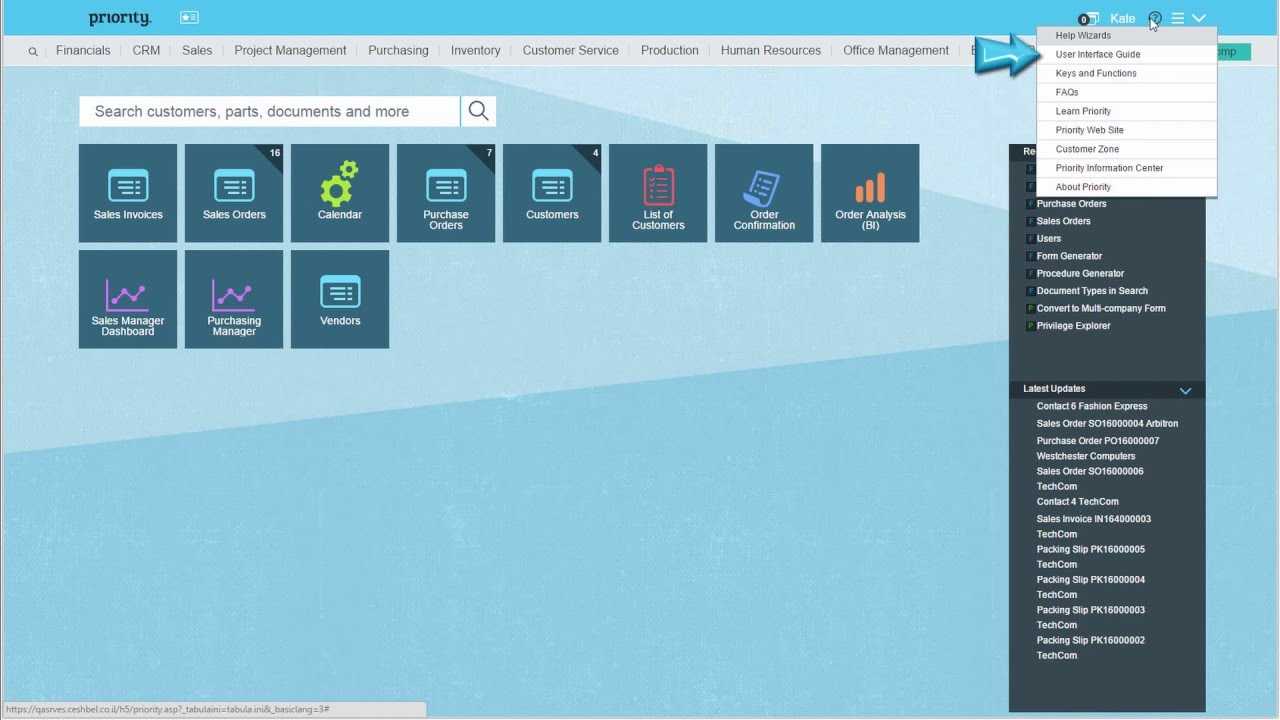1280x720 pixels.
Task: Open Sales Manager Dashboard tile
Action: click(x=128, y=299)
